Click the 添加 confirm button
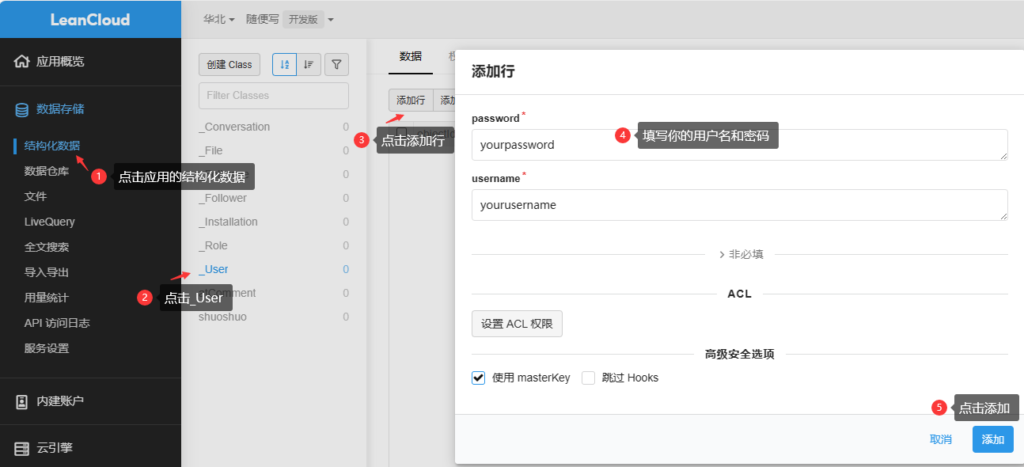 pyautogui.click(x=992, y=439)
